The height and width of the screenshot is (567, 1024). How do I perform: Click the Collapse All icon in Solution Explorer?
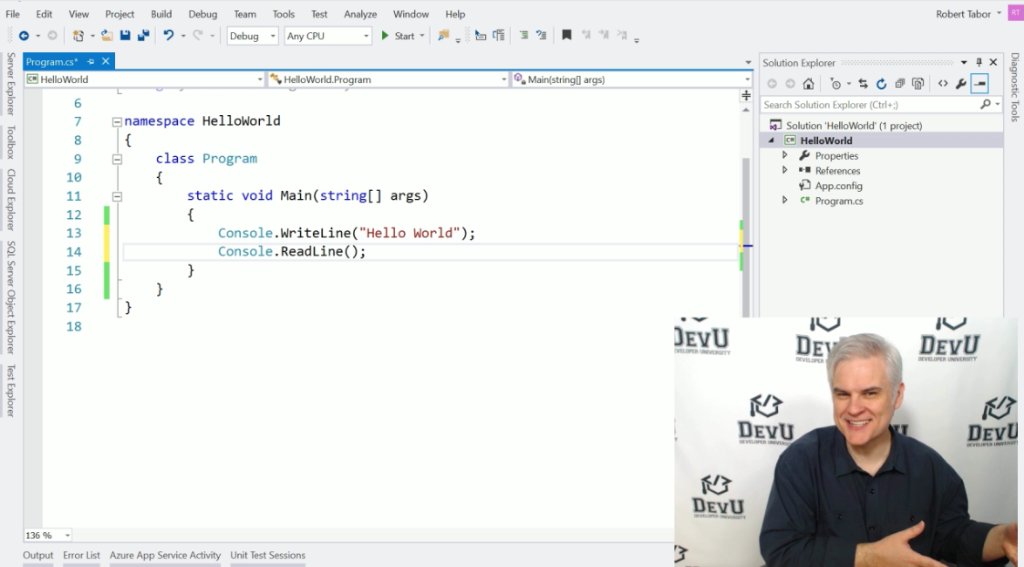(899, 84)
